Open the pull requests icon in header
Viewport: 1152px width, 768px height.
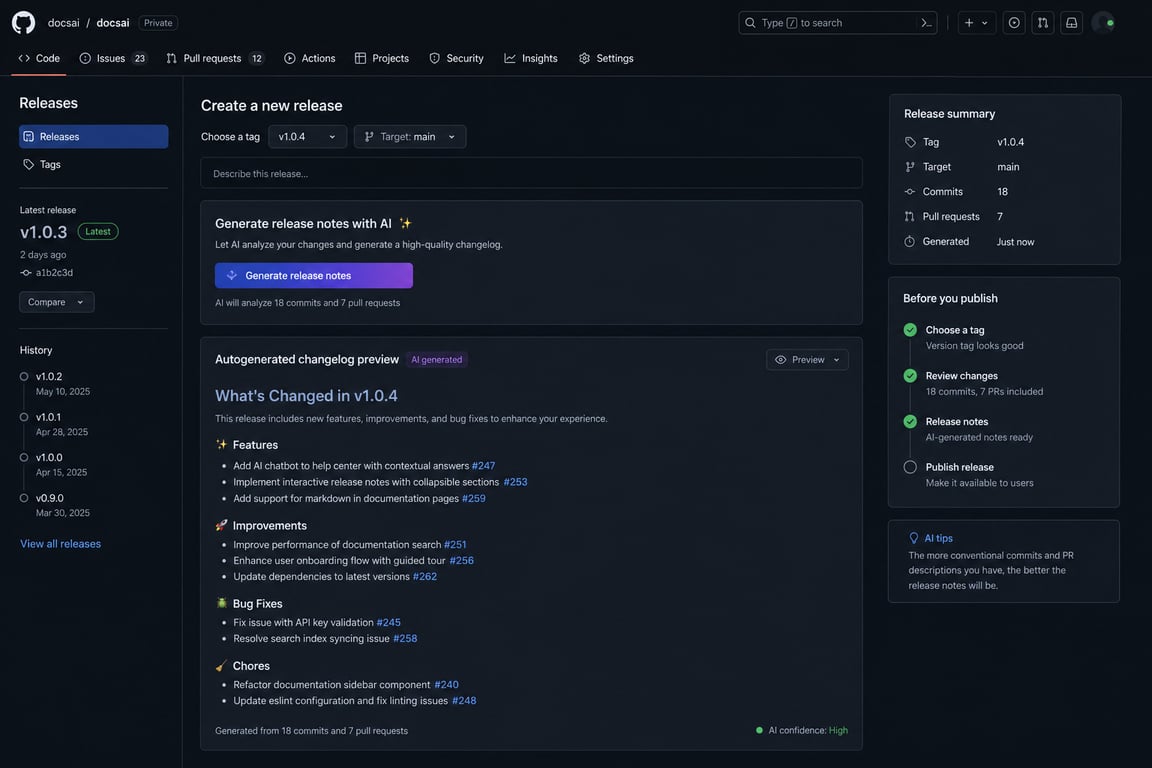1043,23
